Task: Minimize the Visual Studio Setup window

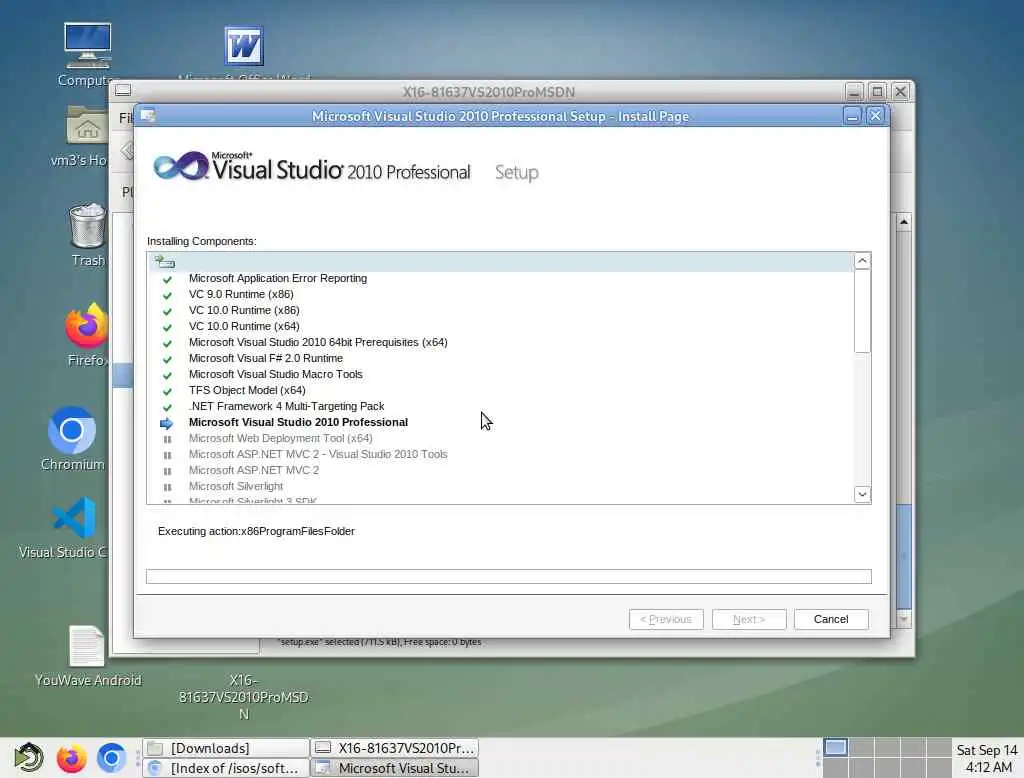Action: coord(852,116)
